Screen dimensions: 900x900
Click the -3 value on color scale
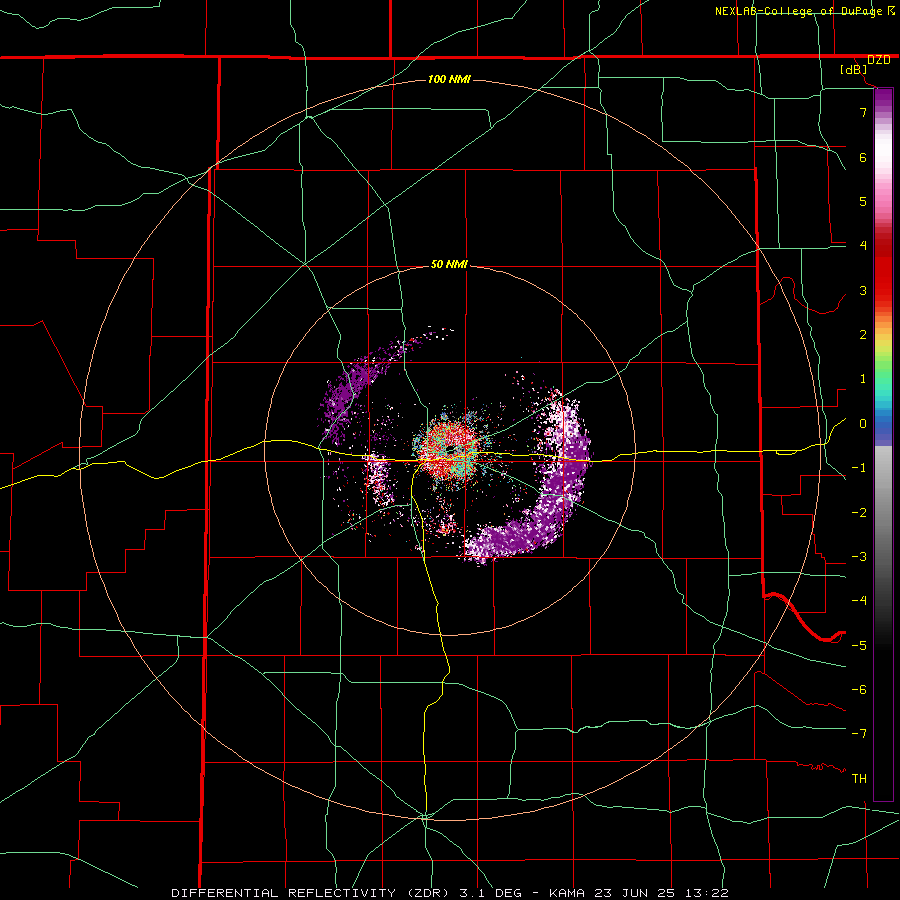tap(859, 557)
